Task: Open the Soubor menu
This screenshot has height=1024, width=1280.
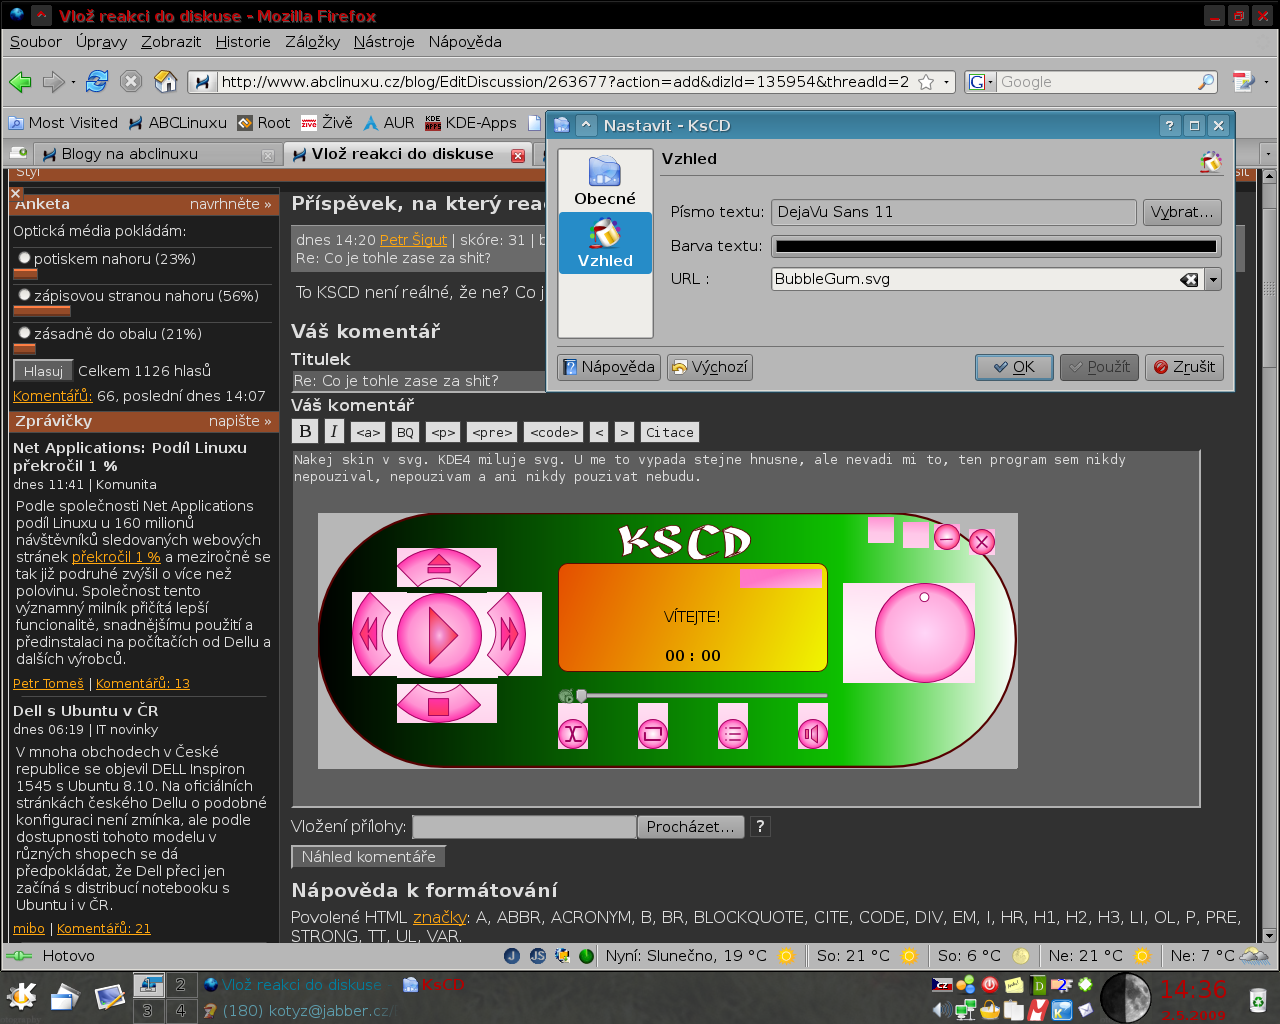Action: click(36, 42)
